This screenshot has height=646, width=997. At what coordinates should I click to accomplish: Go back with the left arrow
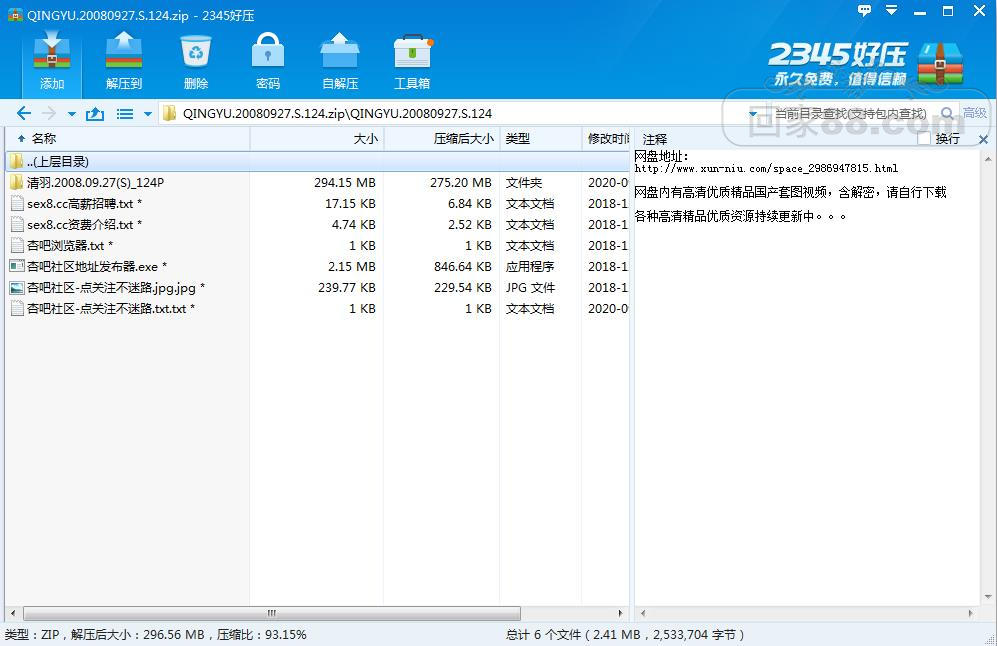click(x=24, y=114)
